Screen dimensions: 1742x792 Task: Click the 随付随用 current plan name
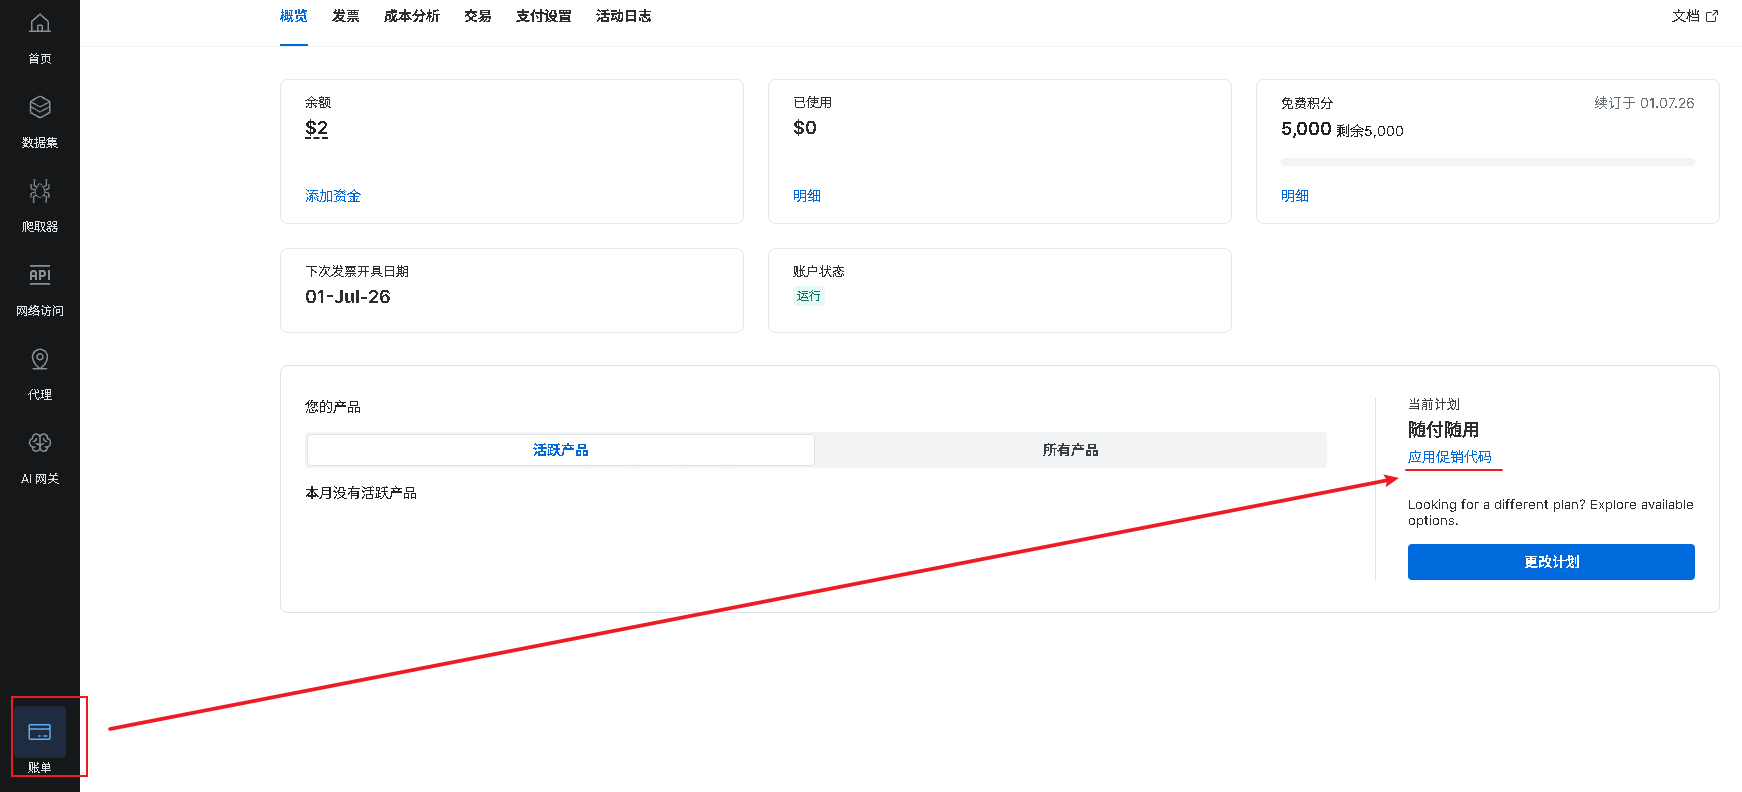(x=1443, y=430)
